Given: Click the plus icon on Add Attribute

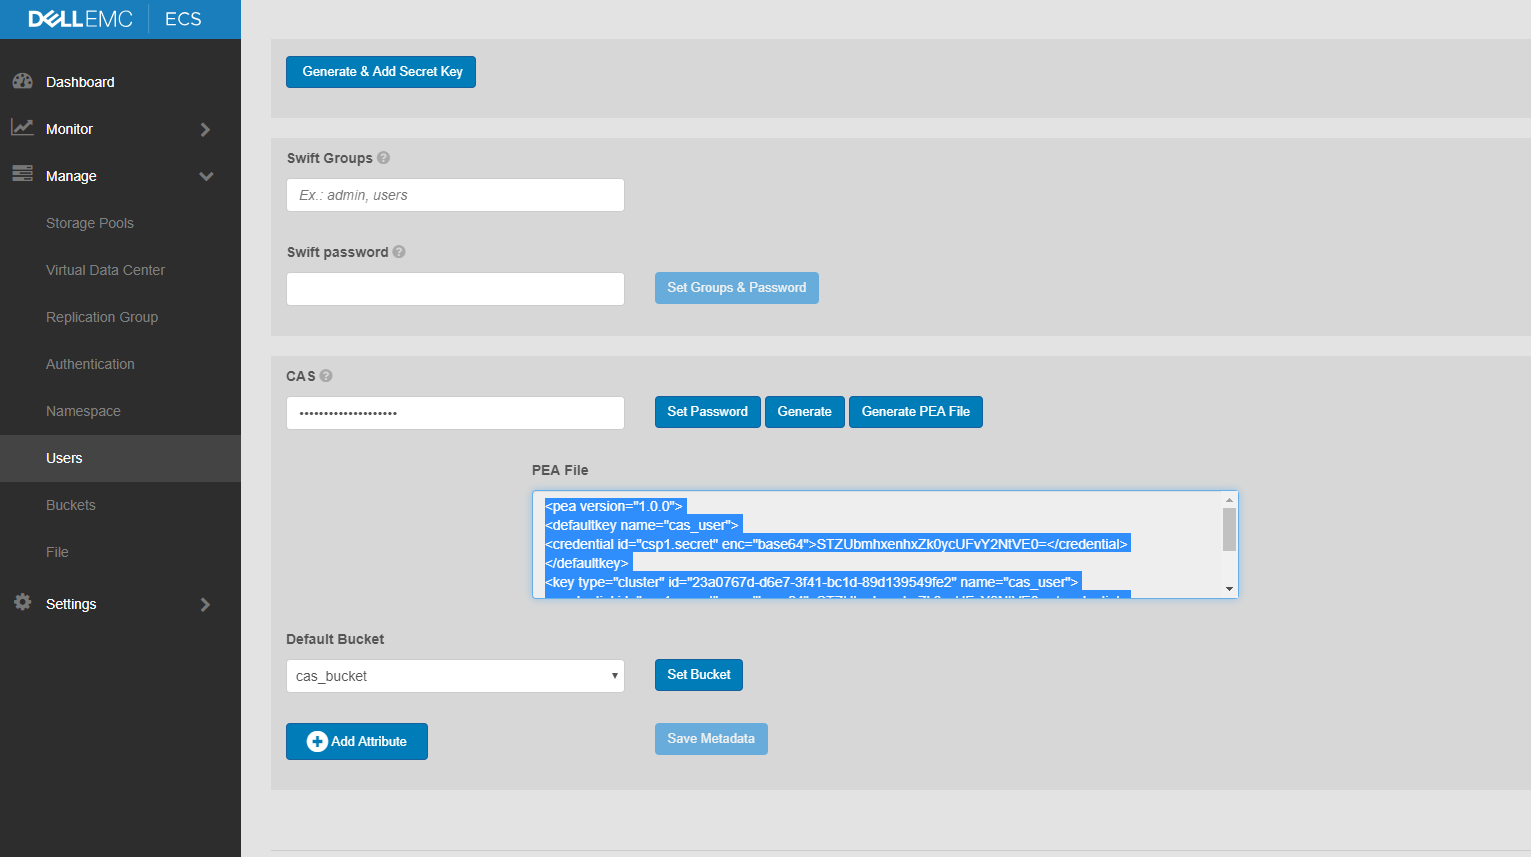Looking at the screenshot, I should coord(317,741).
